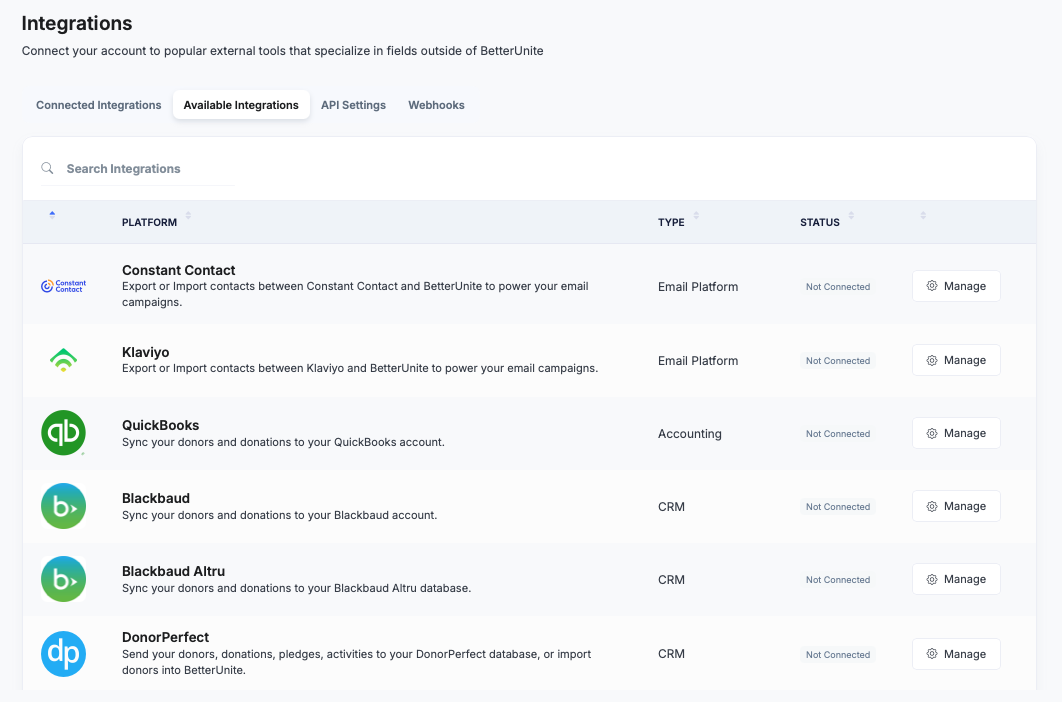Click the Accounting type cell
The height and width of the screenshot is (702, 1062).
[x=689, y=434]
